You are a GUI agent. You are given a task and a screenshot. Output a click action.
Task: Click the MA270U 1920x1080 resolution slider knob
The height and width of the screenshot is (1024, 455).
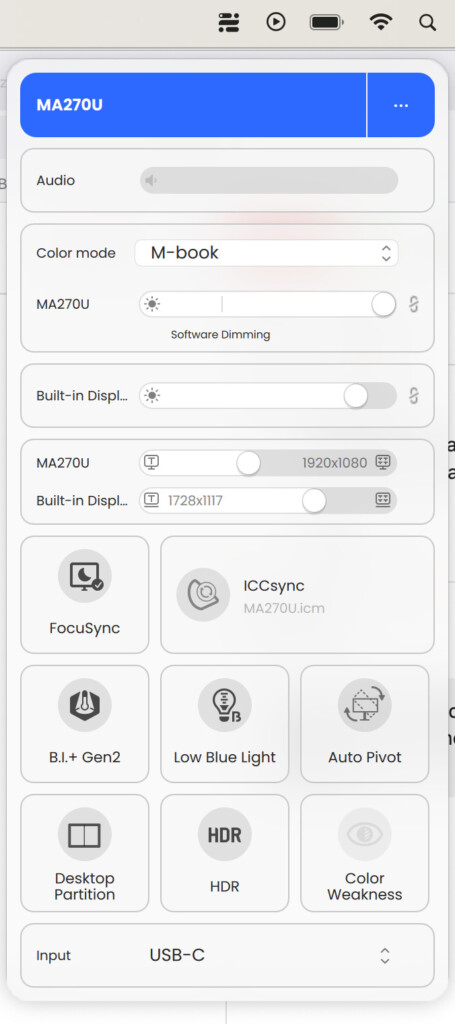point(248,463)
